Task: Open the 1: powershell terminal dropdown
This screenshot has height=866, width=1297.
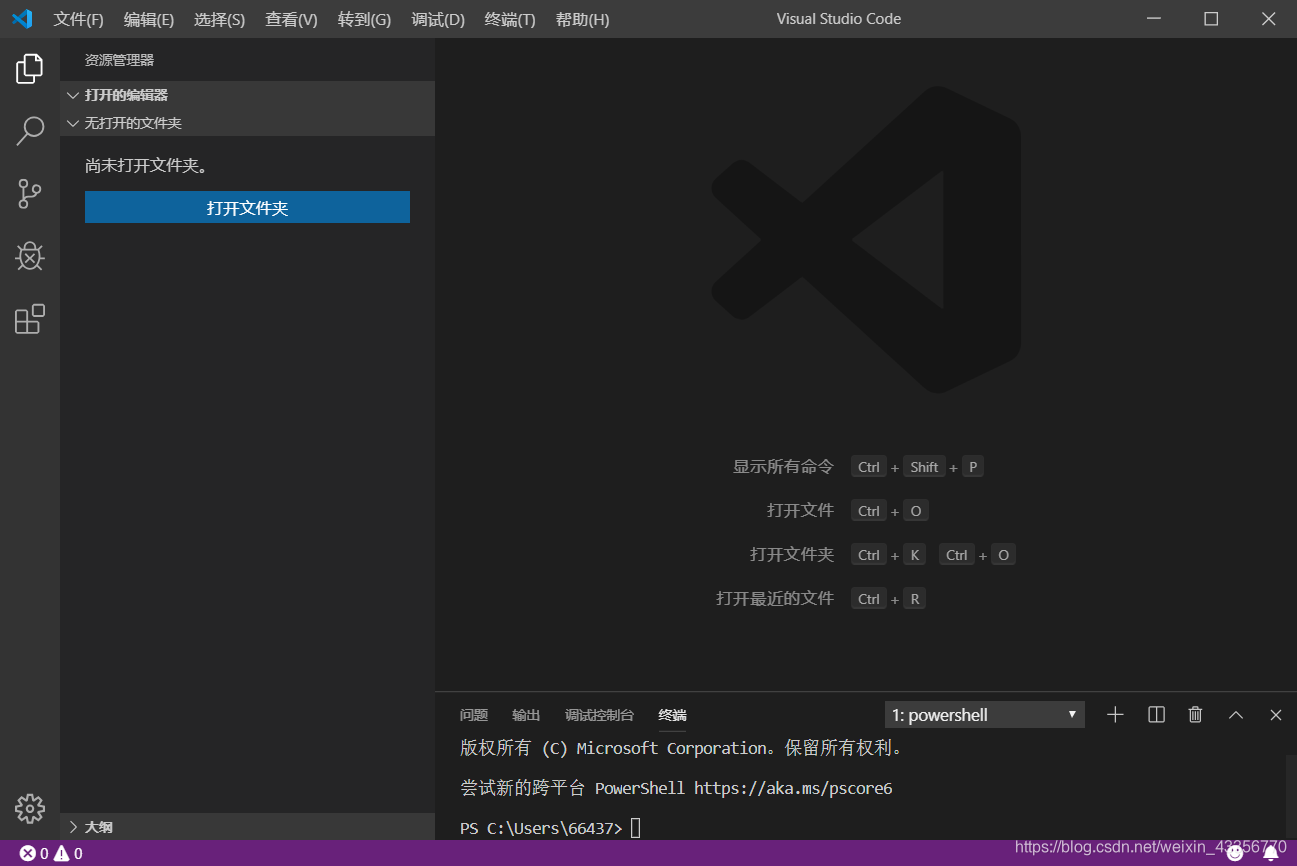Action: click(985, 715)
